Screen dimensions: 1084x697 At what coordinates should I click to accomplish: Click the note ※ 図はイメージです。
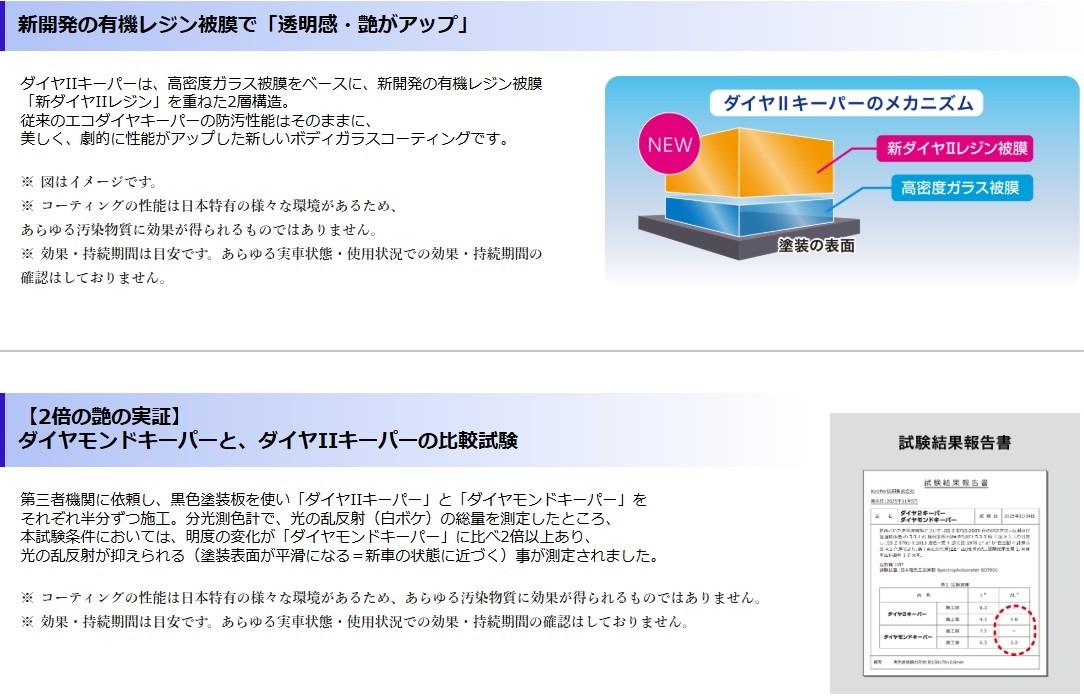pos(91,182)
